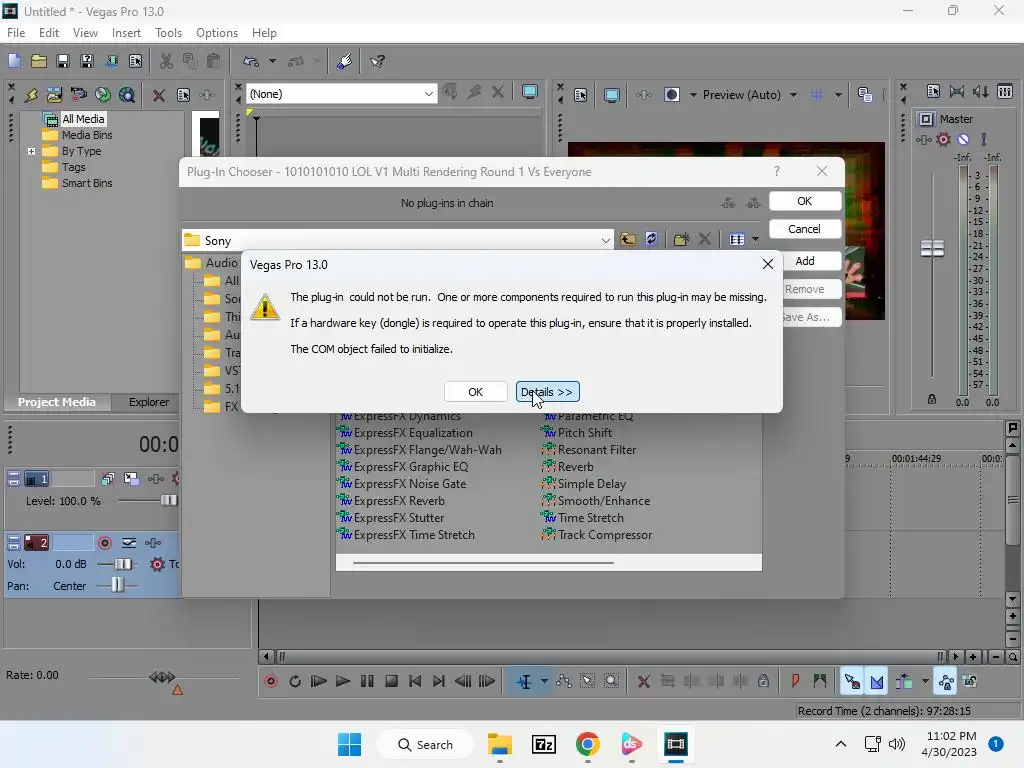Click the Stop button in transport bar
1024x768 pixels.
click(391, 682)
